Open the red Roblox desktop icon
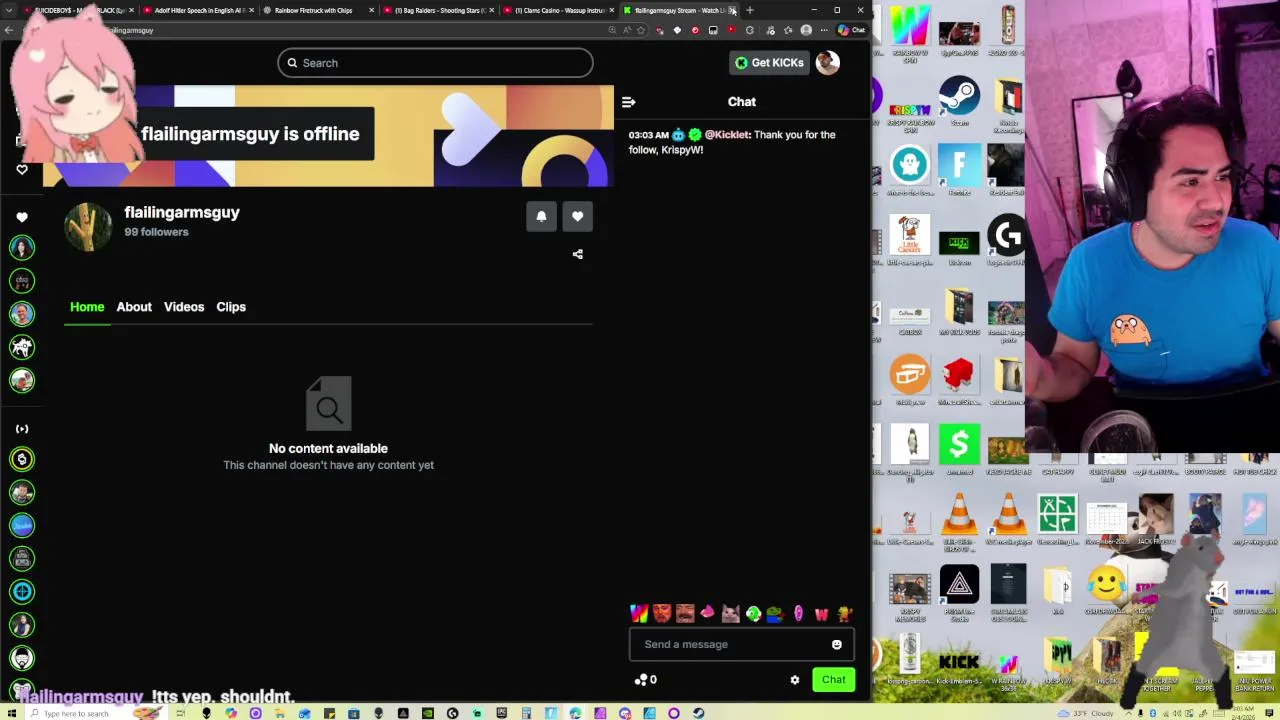The height and width of the screenshot is (720, 1280). click(959, 380)
